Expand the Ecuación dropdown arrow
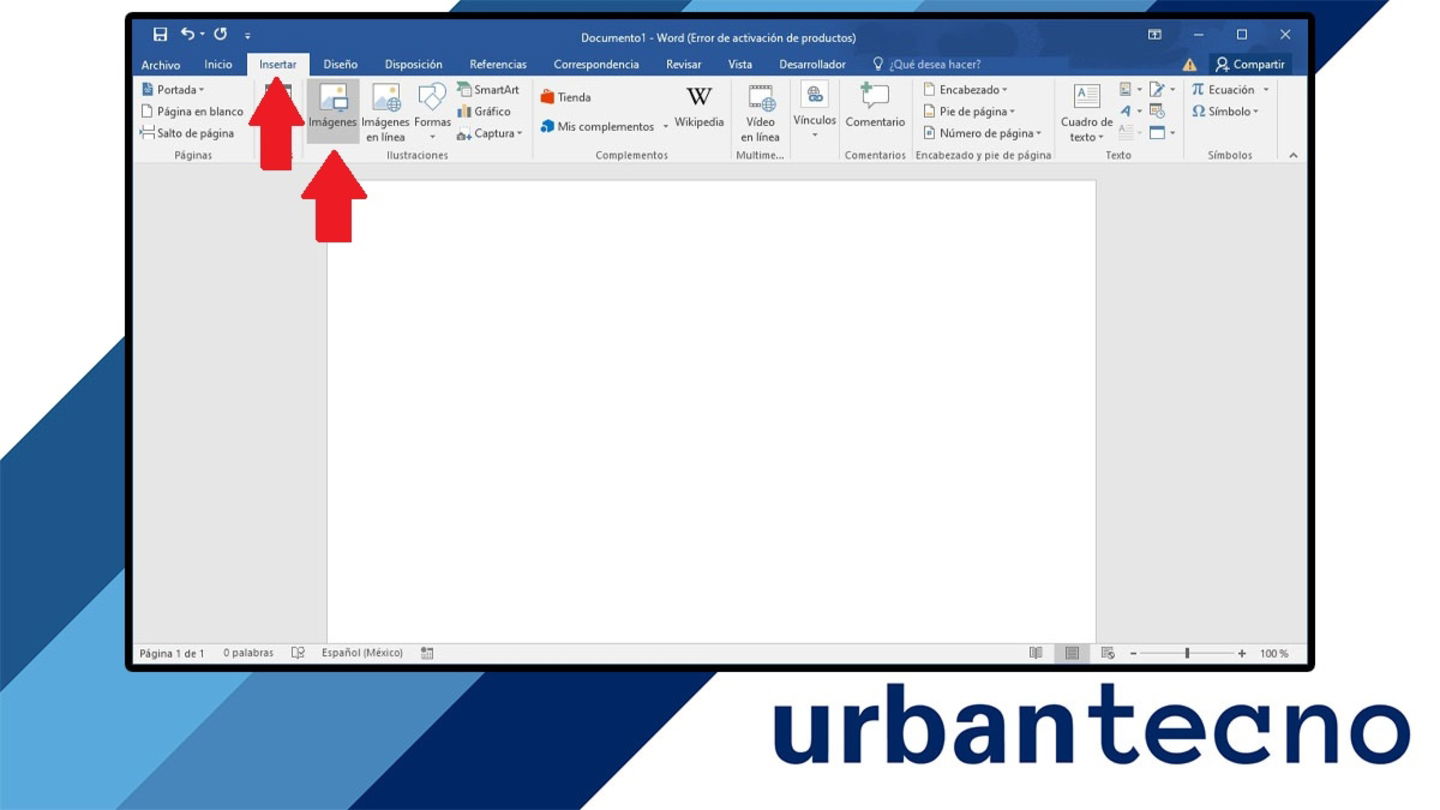The width and height of the screenshot is (1440, 810). [1266, 90]
